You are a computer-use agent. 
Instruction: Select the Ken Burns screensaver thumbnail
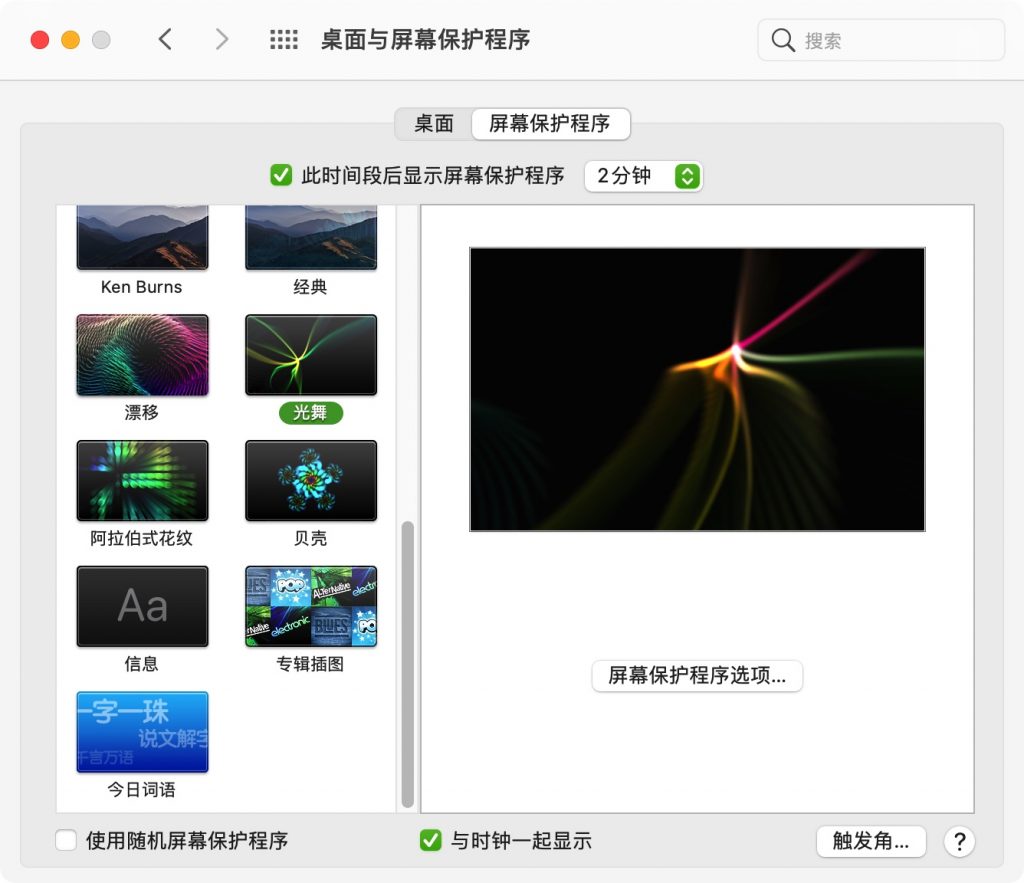pyautogui.click(x=142, y=238)
